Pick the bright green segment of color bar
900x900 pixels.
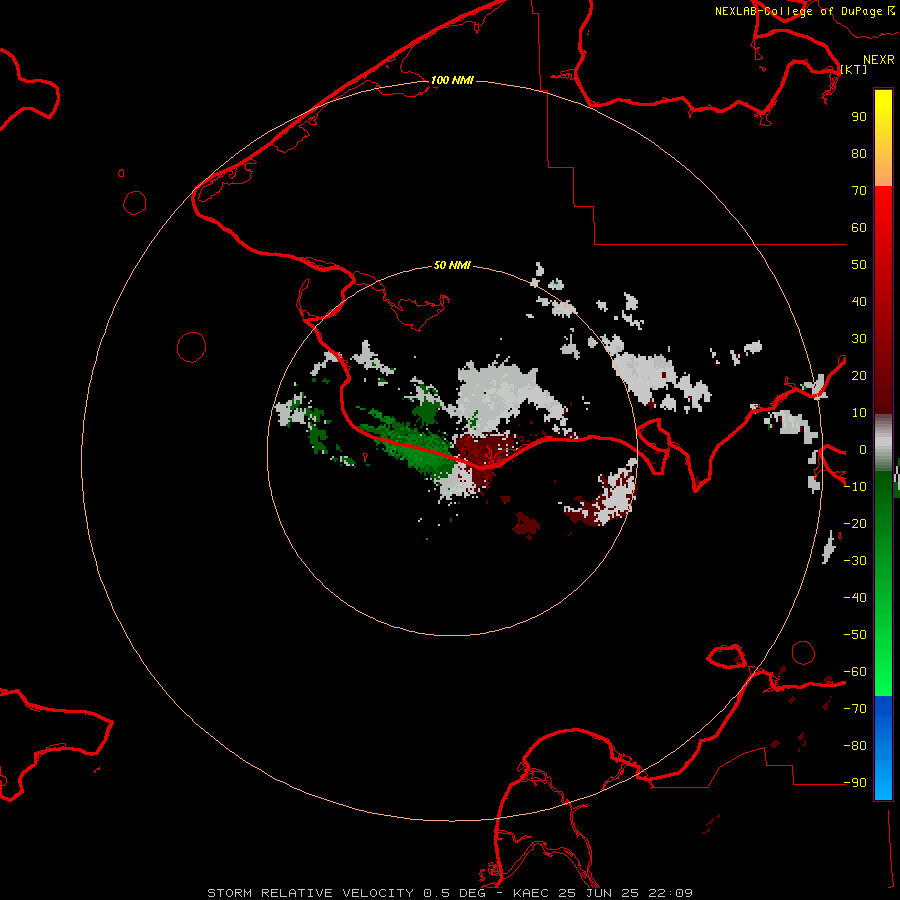883,660
